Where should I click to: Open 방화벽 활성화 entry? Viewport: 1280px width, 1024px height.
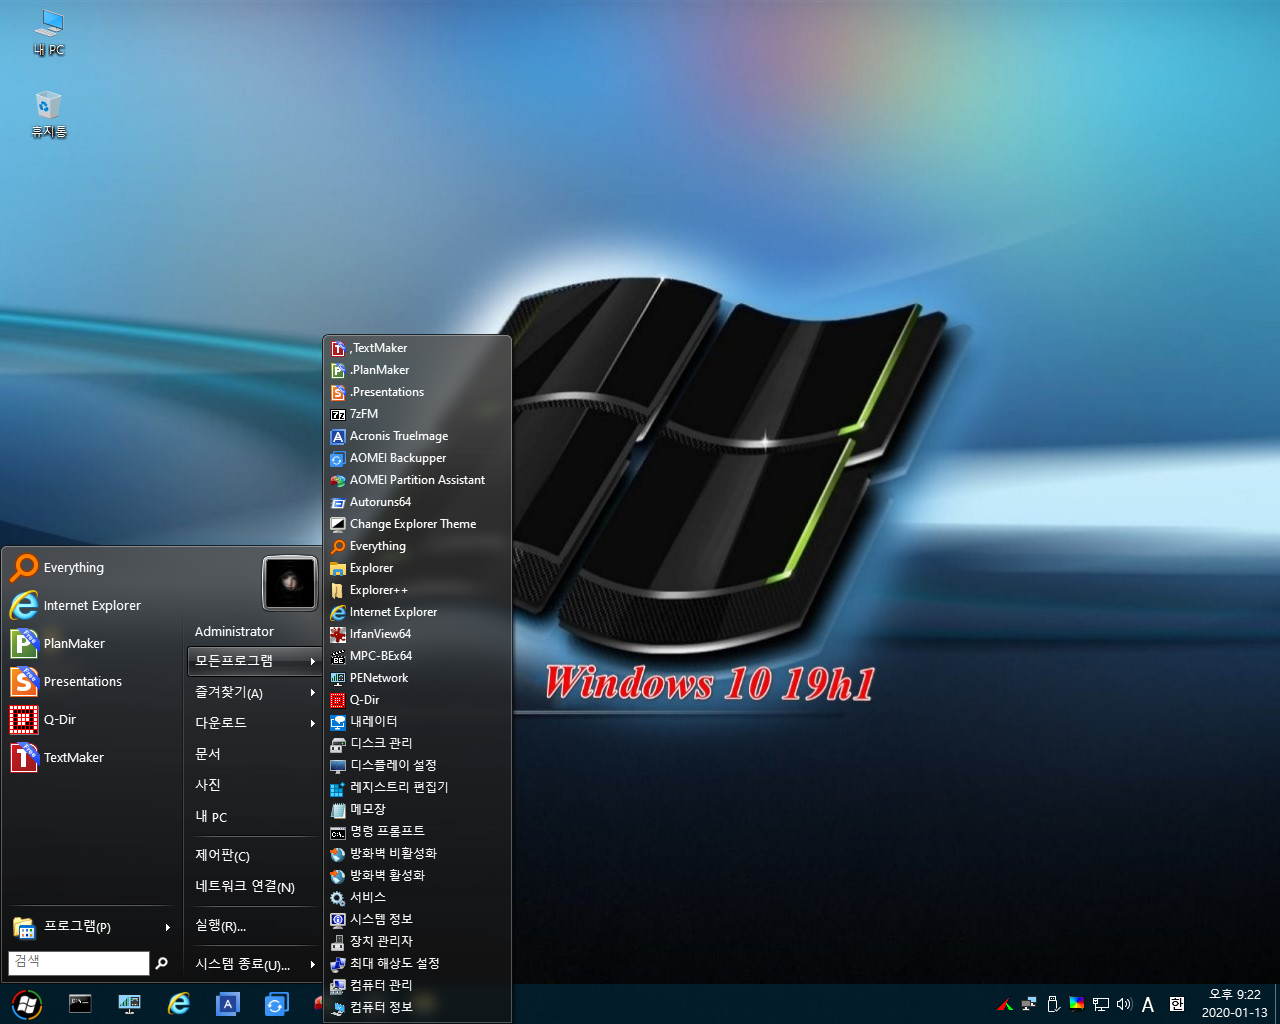(x=417, y=875)
